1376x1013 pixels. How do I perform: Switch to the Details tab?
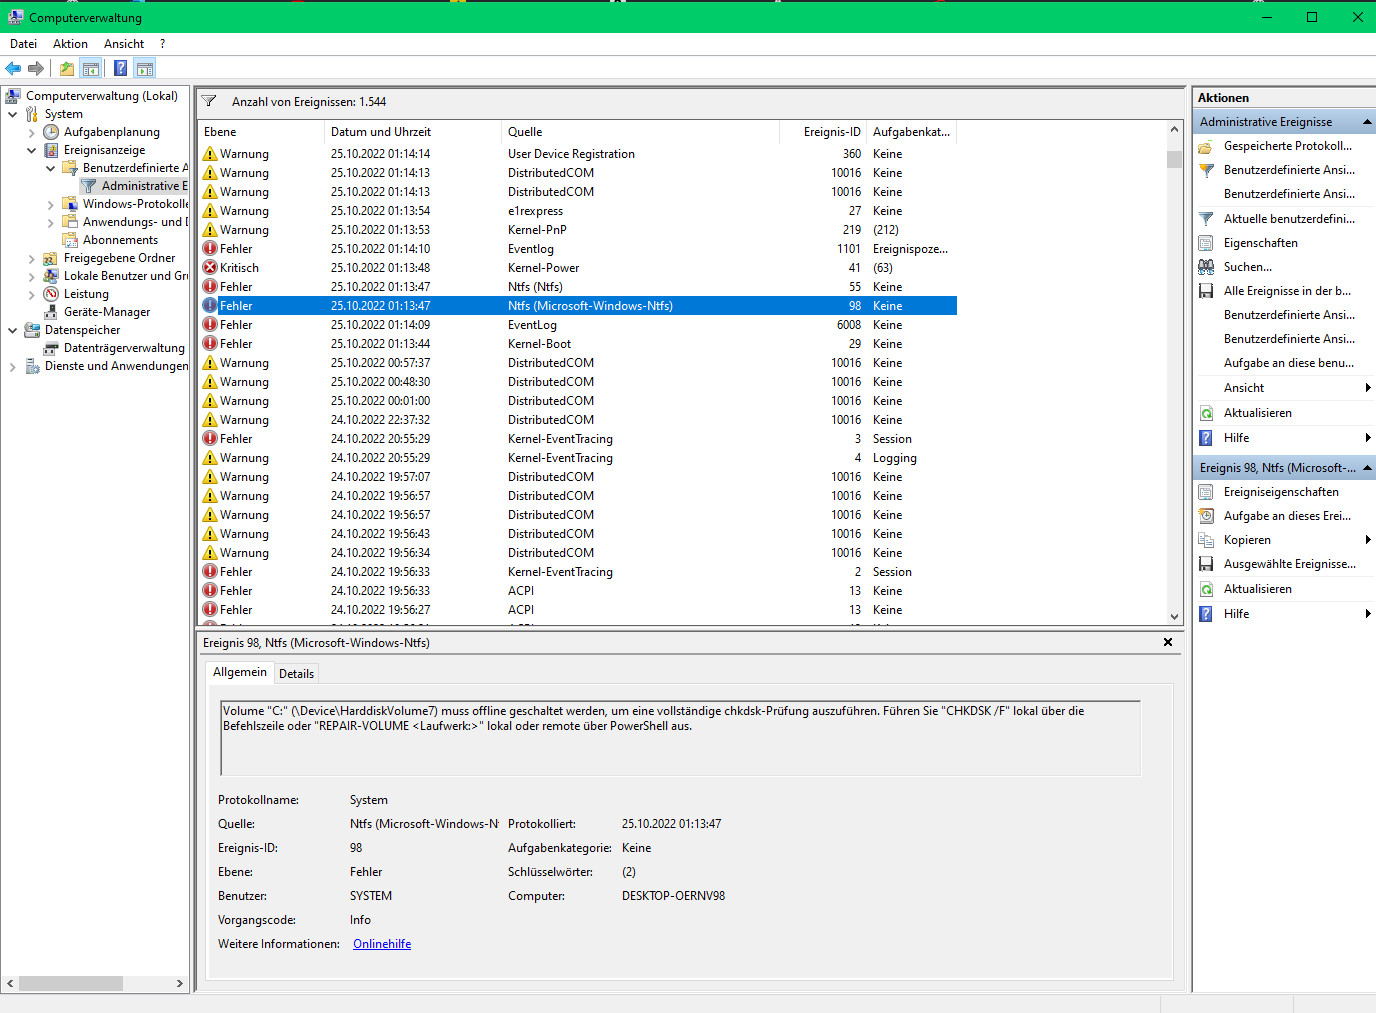296,674
